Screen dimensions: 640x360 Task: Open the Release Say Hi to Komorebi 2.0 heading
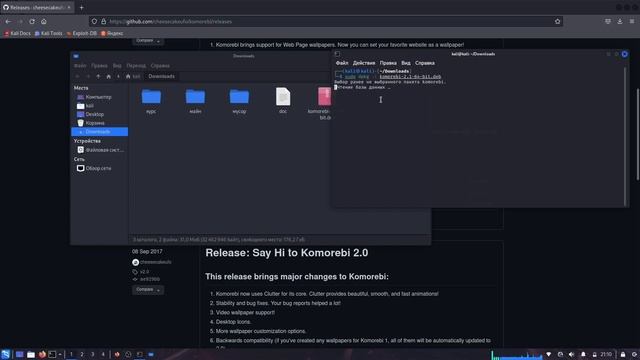[x=287, y=253]
